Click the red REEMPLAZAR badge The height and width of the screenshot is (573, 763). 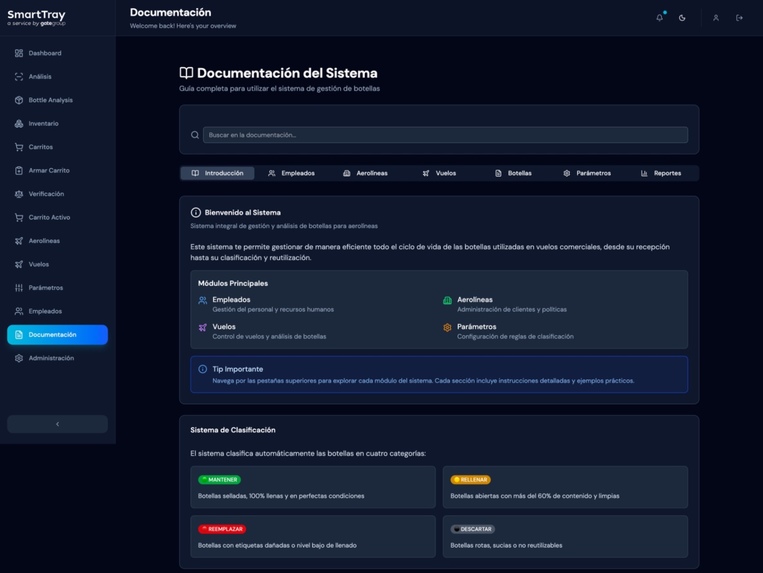click(222, 529)
